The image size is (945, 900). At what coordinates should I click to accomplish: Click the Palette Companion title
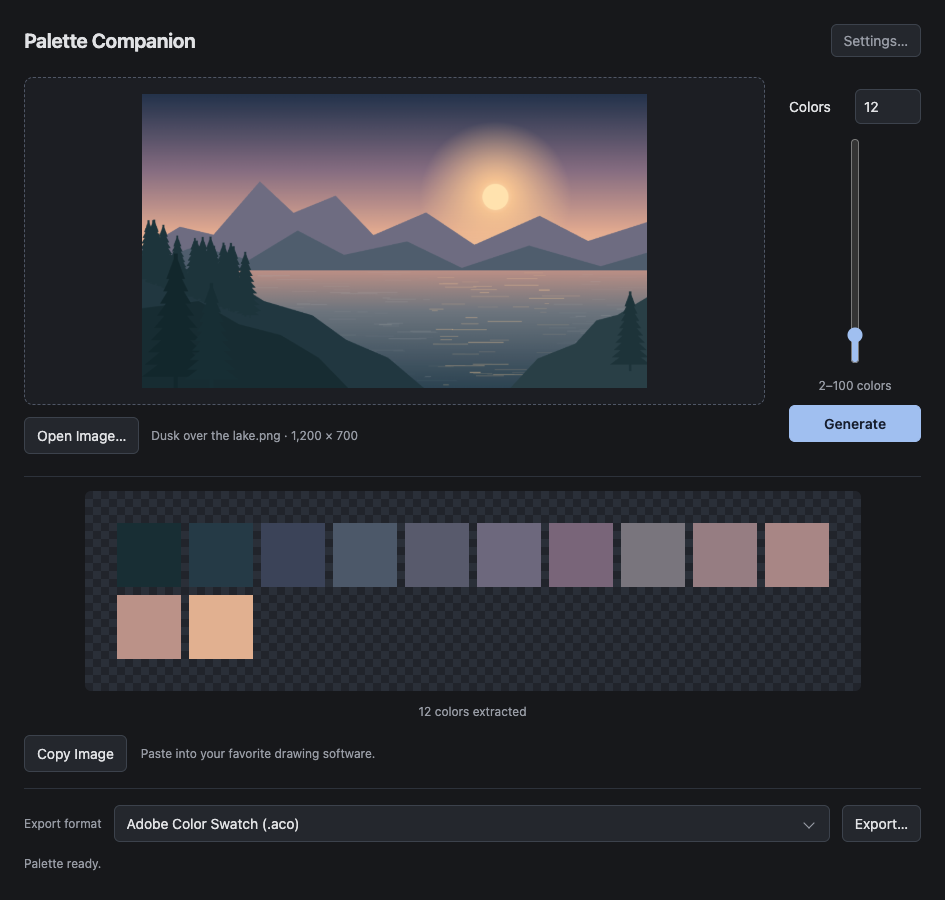pos(110,41)
